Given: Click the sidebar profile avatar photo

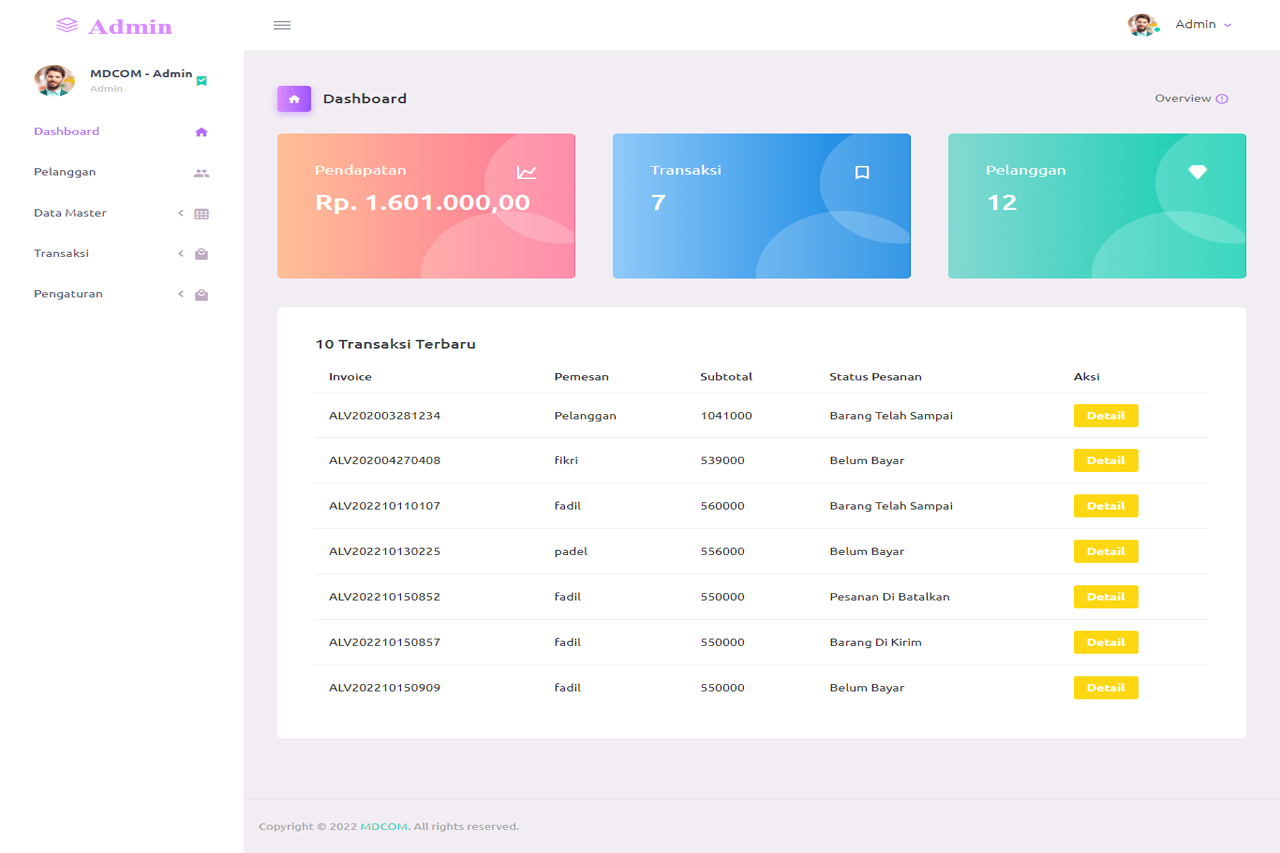Looking at the screenshot, I should 54,81.
